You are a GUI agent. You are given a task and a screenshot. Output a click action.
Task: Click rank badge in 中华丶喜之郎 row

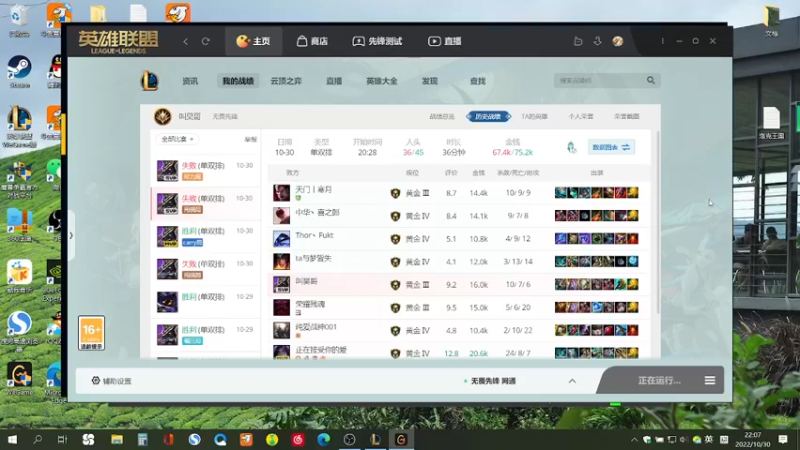(x=395, y=216)
